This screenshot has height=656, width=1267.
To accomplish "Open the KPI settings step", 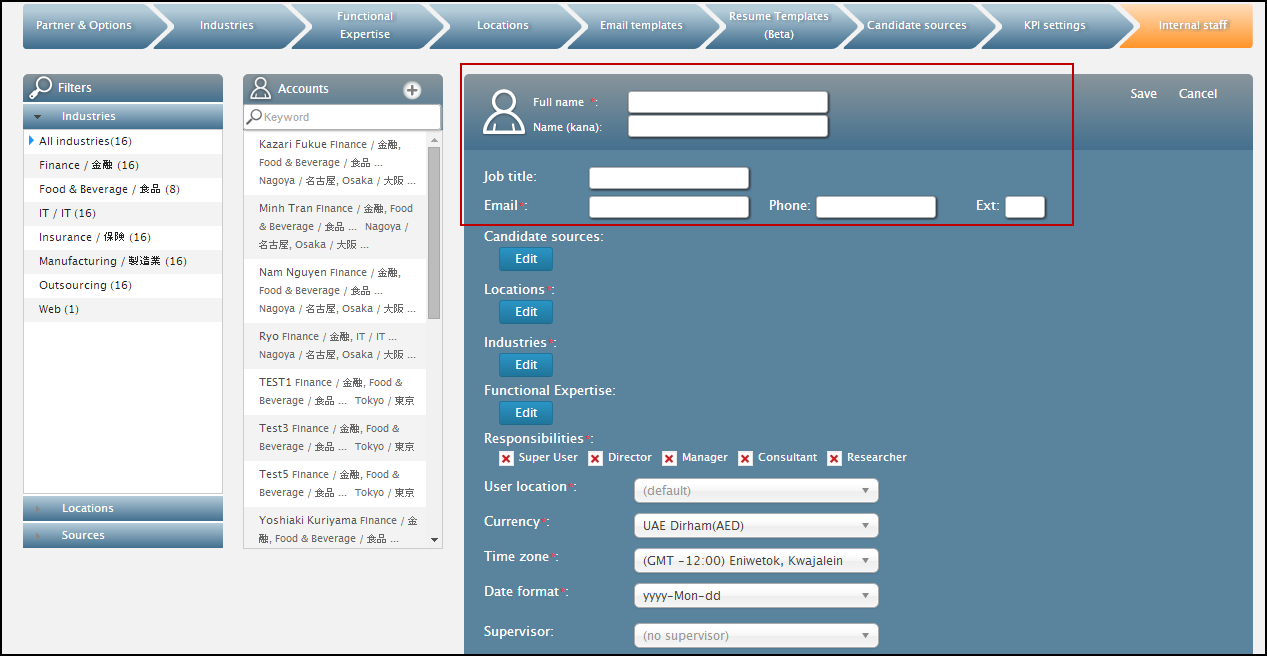I will pos(1055,25).
